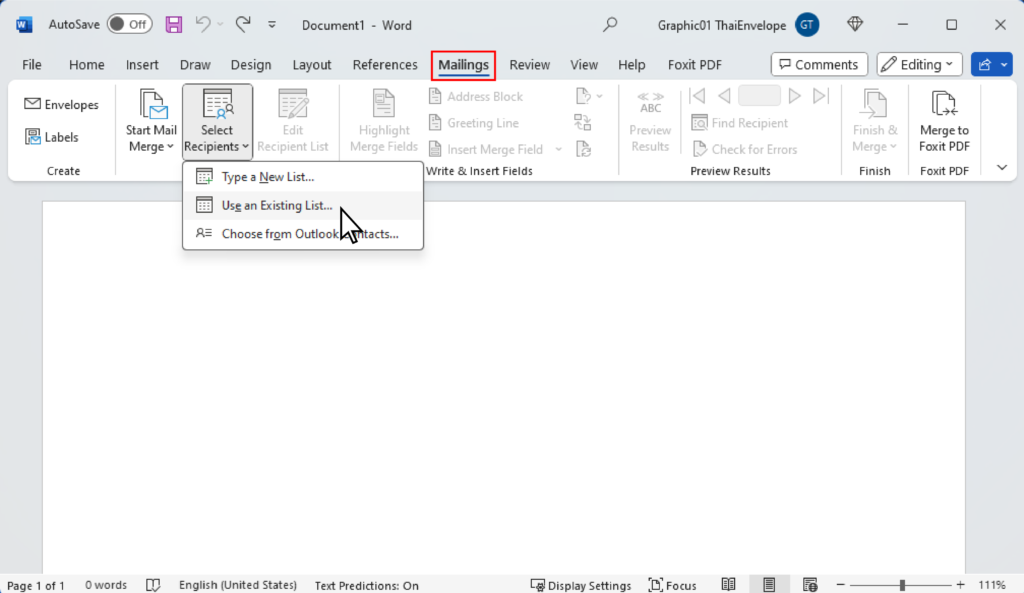Click the Merge to Foxit PDF icon
This screenshot has height=593, width=1024.
[x=944, y=104]
